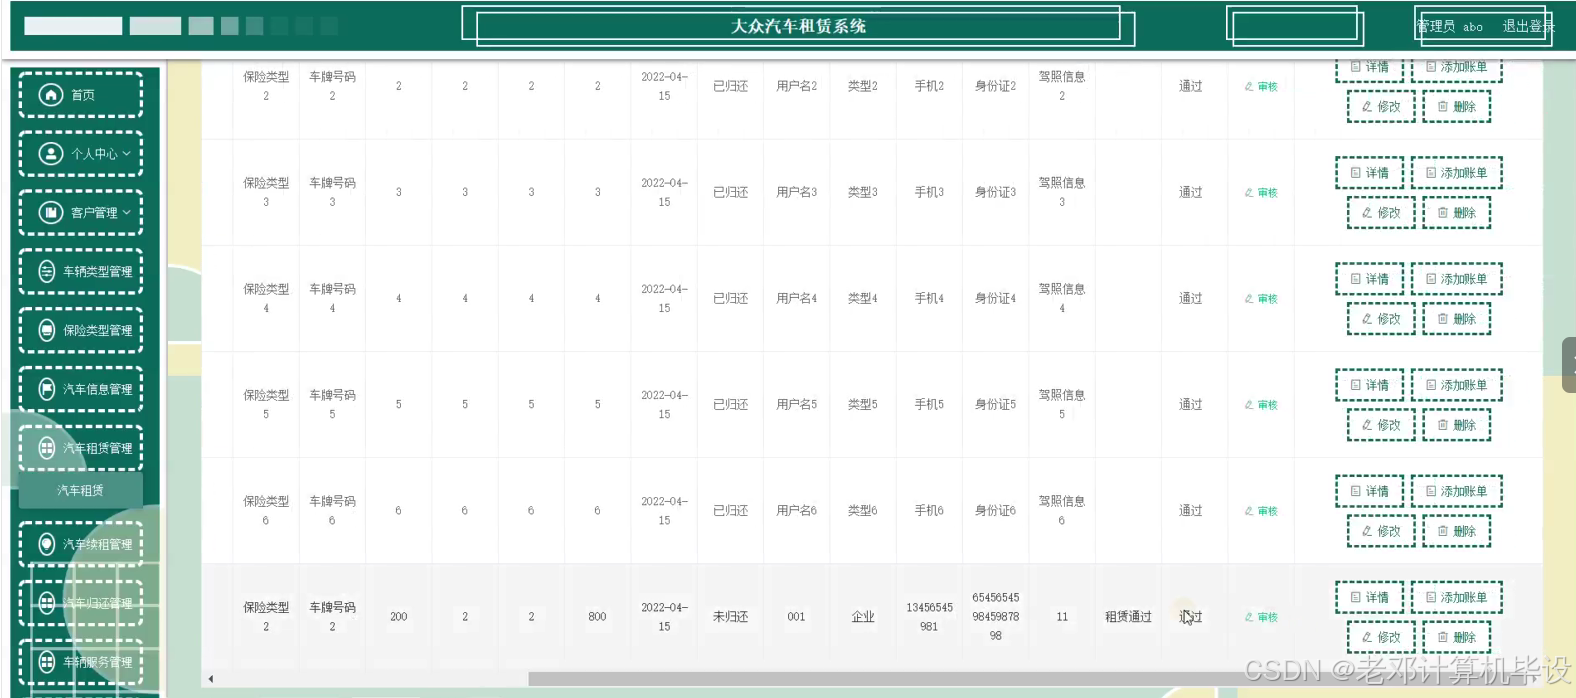Screen dimensions: 1576x698
Task: Click the person icon beside 个人中心
Action: [x=50, y=154]
